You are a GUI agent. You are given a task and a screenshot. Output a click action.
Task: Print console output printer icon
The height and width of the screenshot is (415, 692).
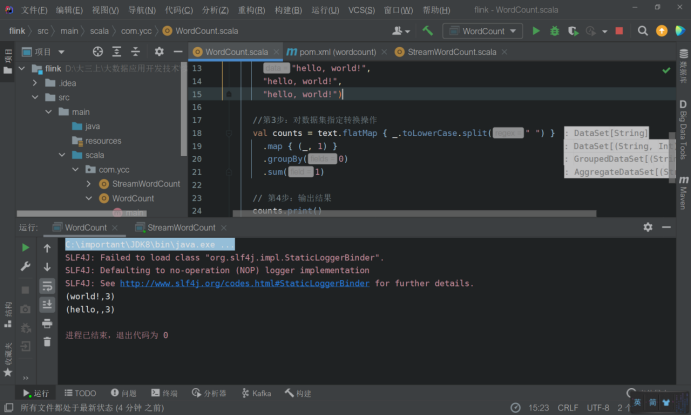point(47,324)
